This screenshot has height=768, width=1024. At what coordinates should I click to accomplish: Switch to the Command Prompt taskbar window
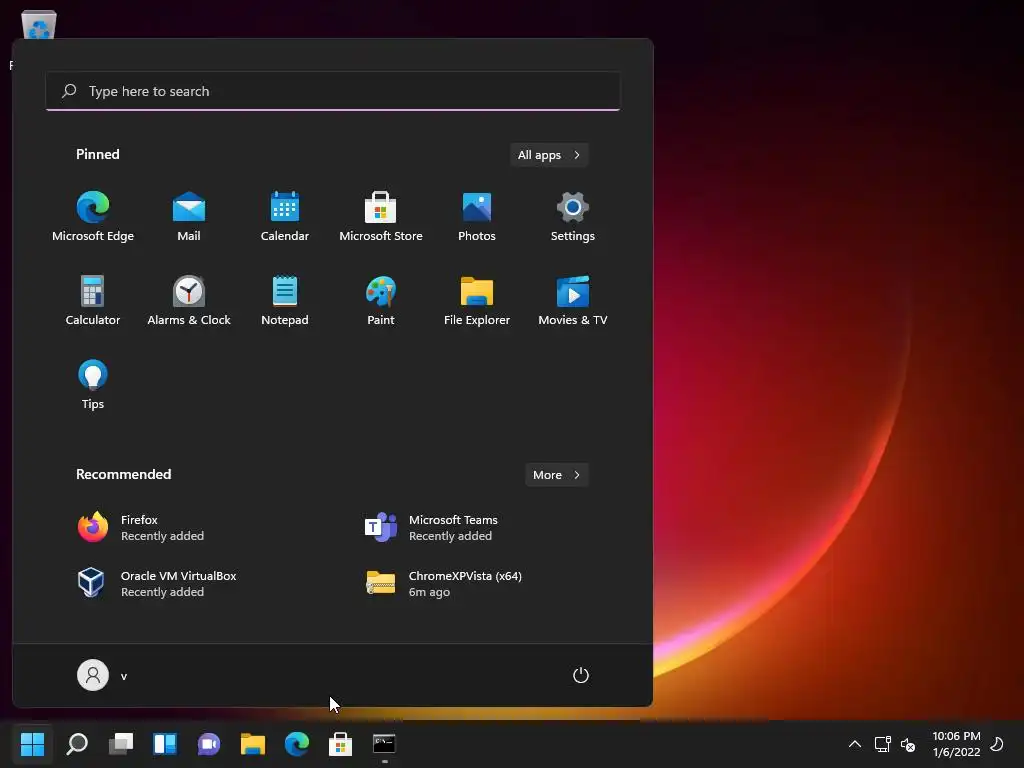384,743
